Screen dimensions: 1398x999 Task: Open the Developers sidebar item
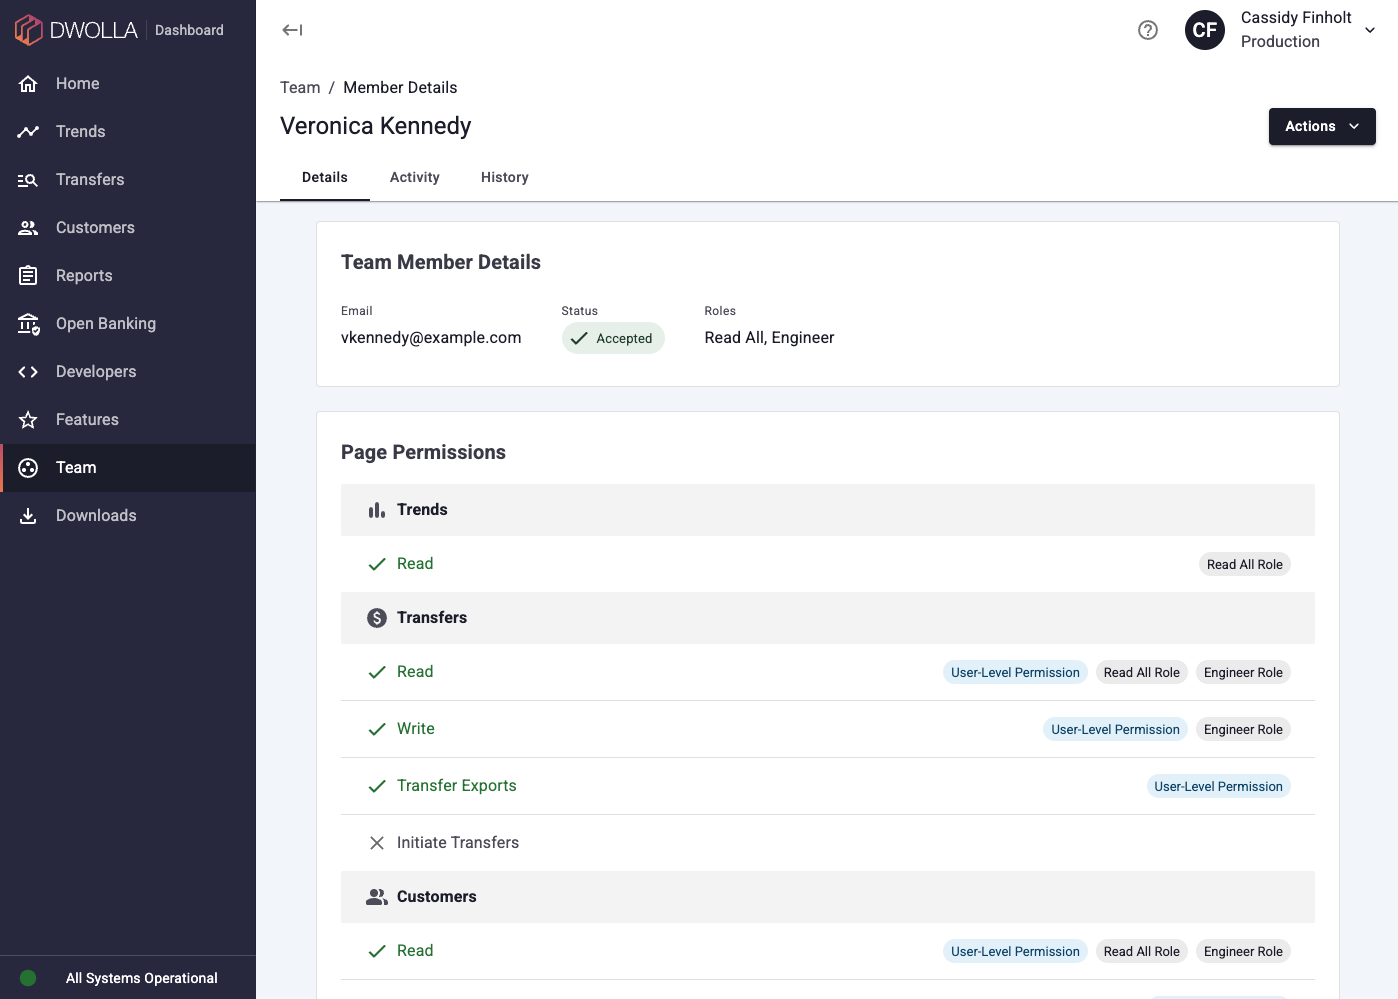(128, 372)
